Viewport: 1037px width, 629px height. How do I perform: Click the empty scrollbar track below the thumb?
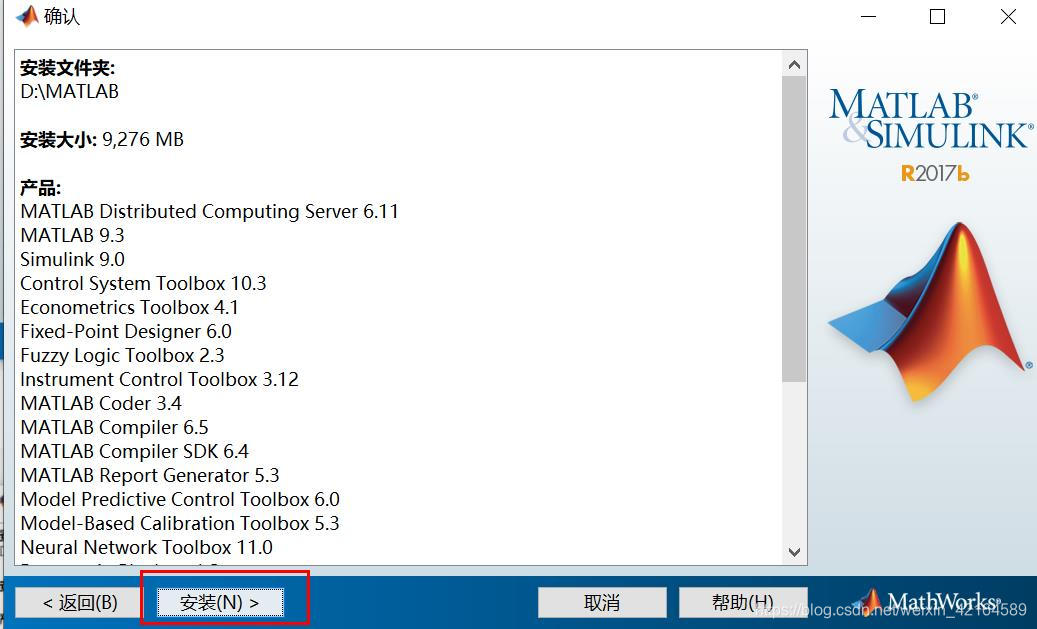(x=794, y=460)
